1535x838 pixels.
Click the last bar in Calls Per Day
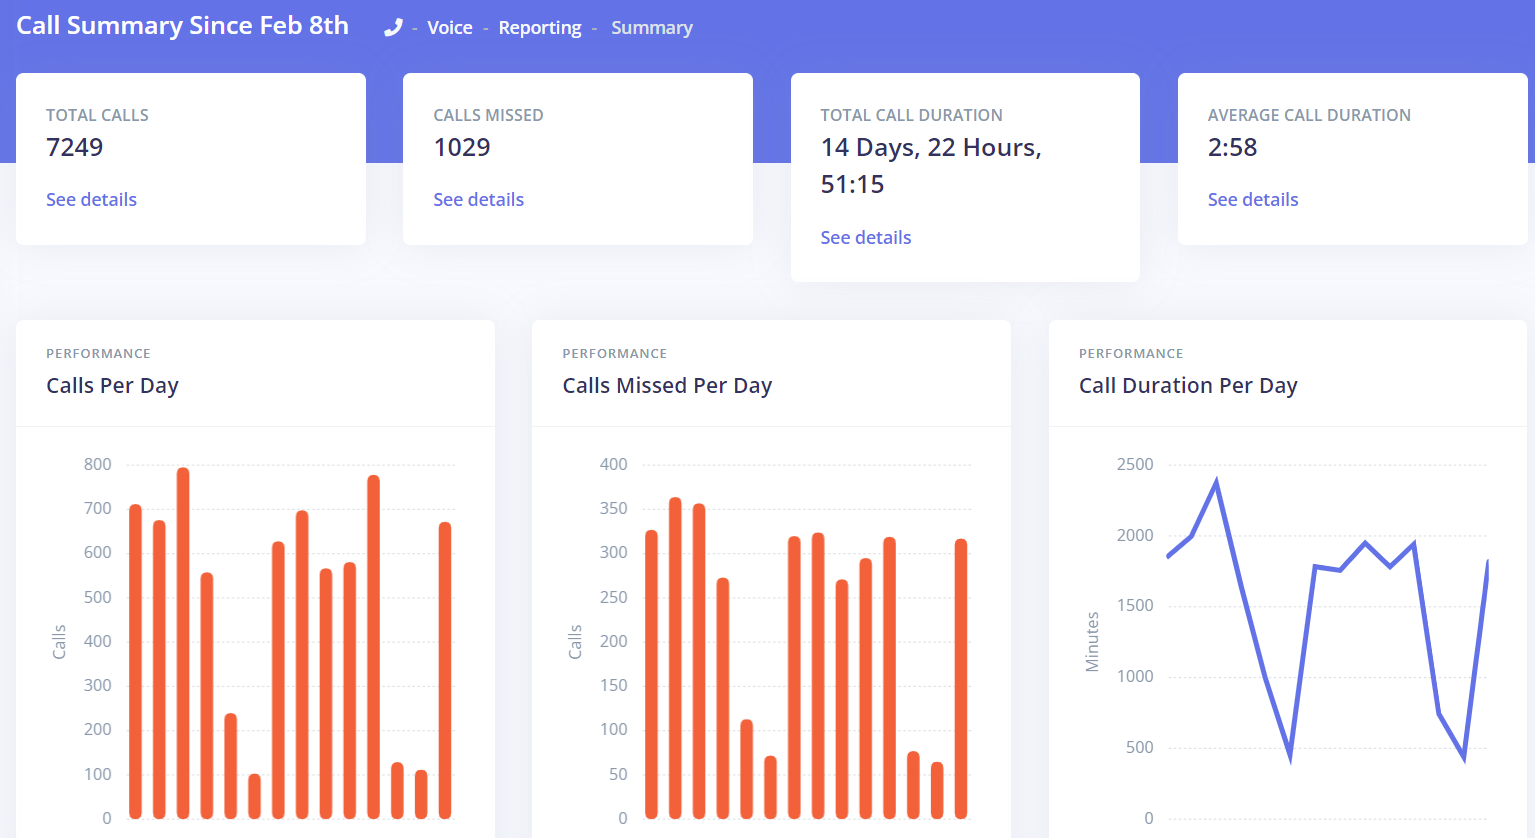[x=445, y=670]
